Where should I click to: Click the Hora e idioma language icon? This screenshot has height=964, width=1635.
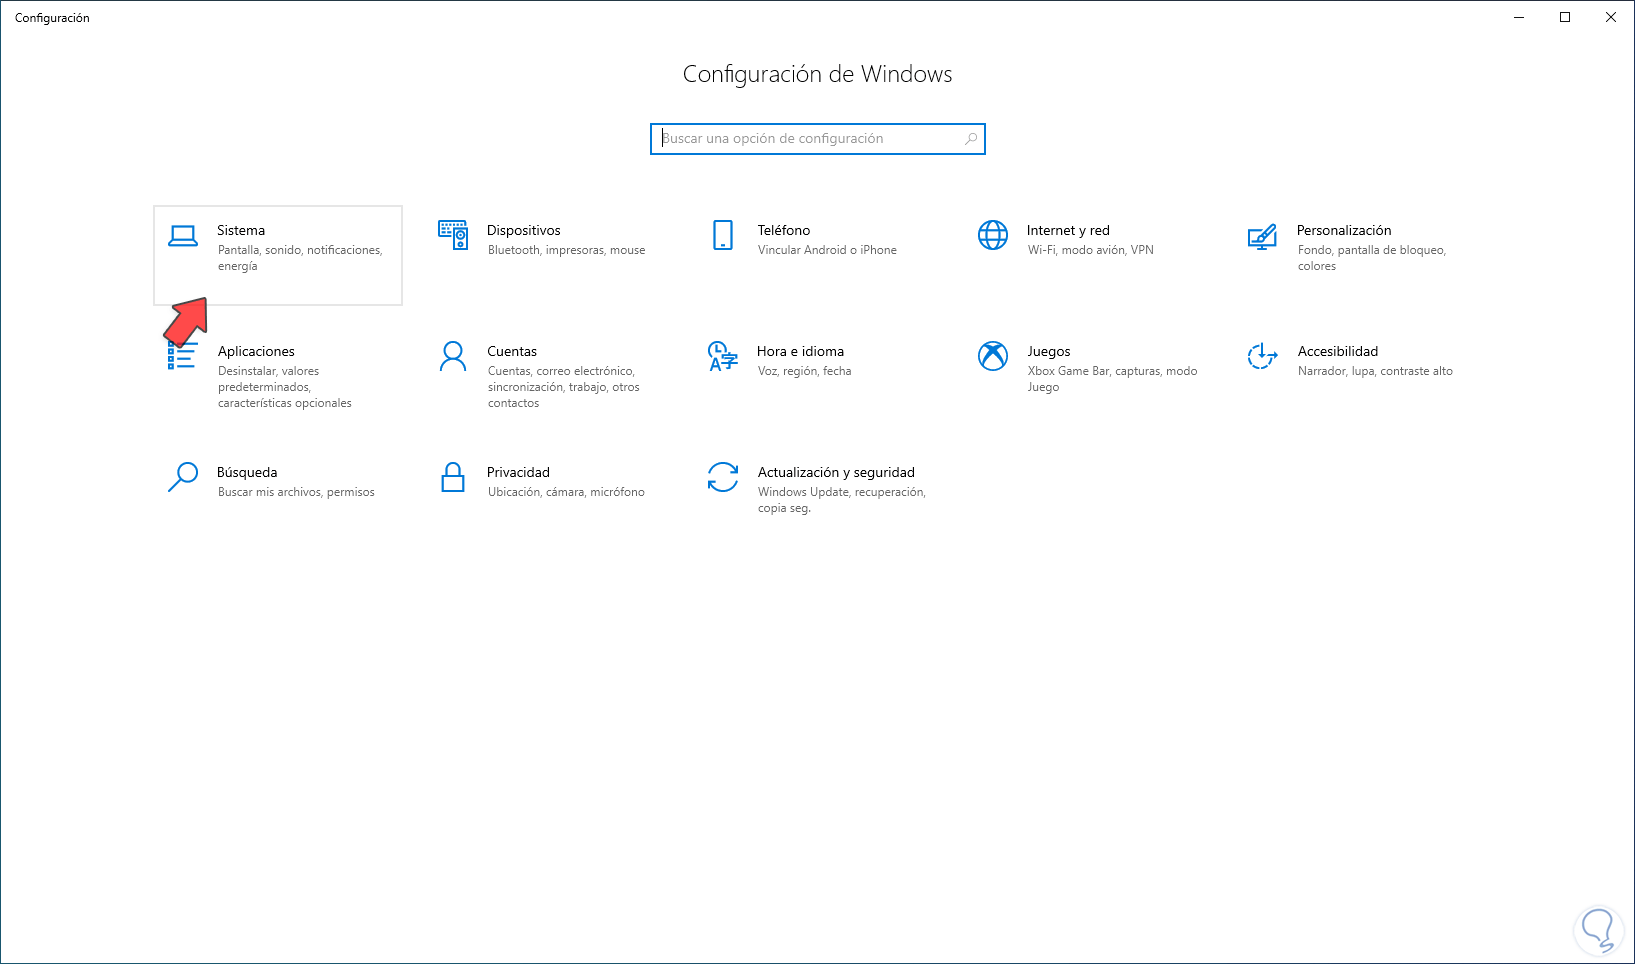click(x=722, y=356)
